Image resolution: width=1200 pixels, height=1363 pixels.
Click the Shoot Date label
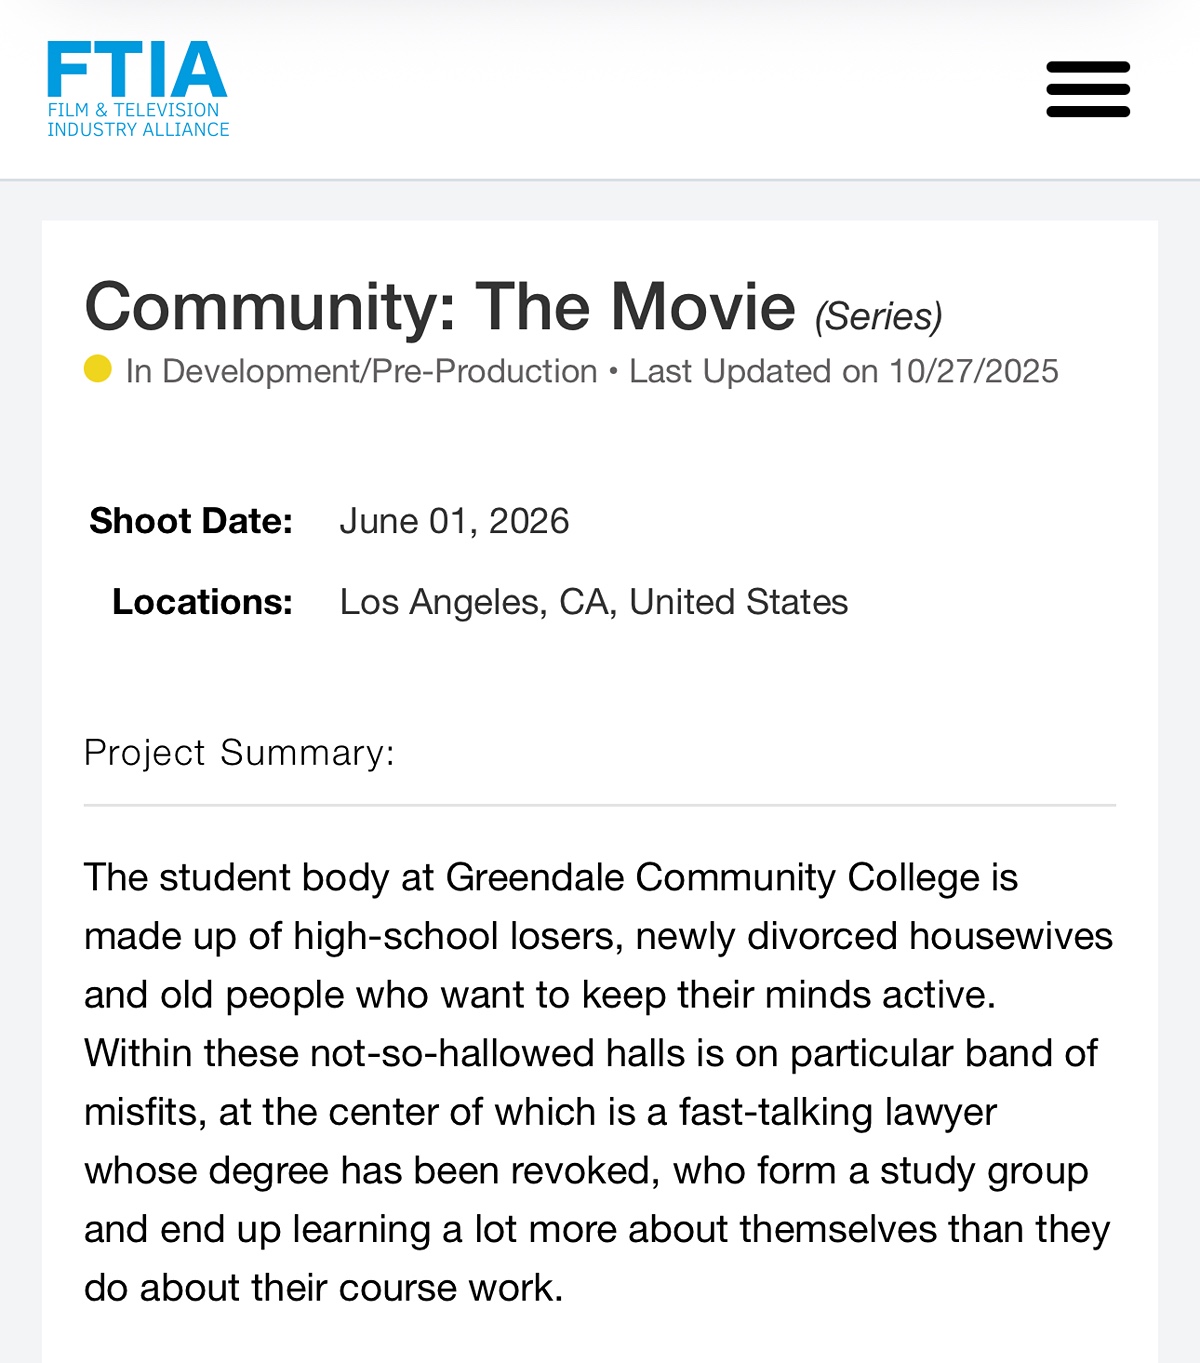tap(191, 521)
